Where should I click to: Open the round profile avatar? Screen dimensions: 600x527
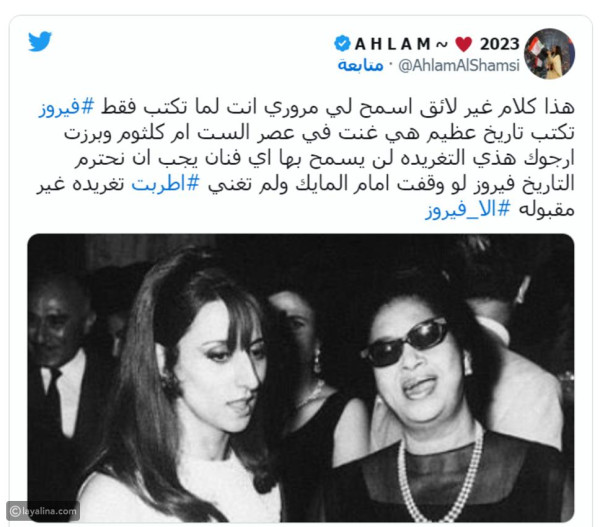click(549, 54)
